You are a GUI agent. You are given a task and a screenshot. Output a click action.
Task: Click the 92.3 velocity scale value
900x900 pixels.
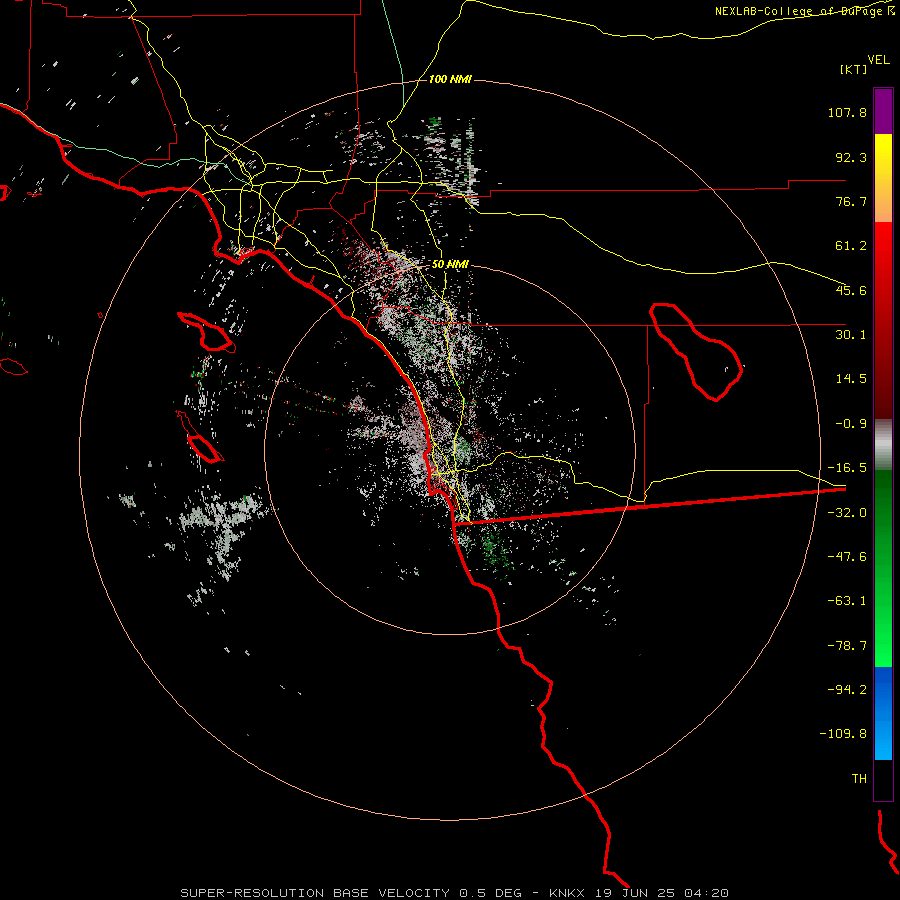tap(851, 157)
